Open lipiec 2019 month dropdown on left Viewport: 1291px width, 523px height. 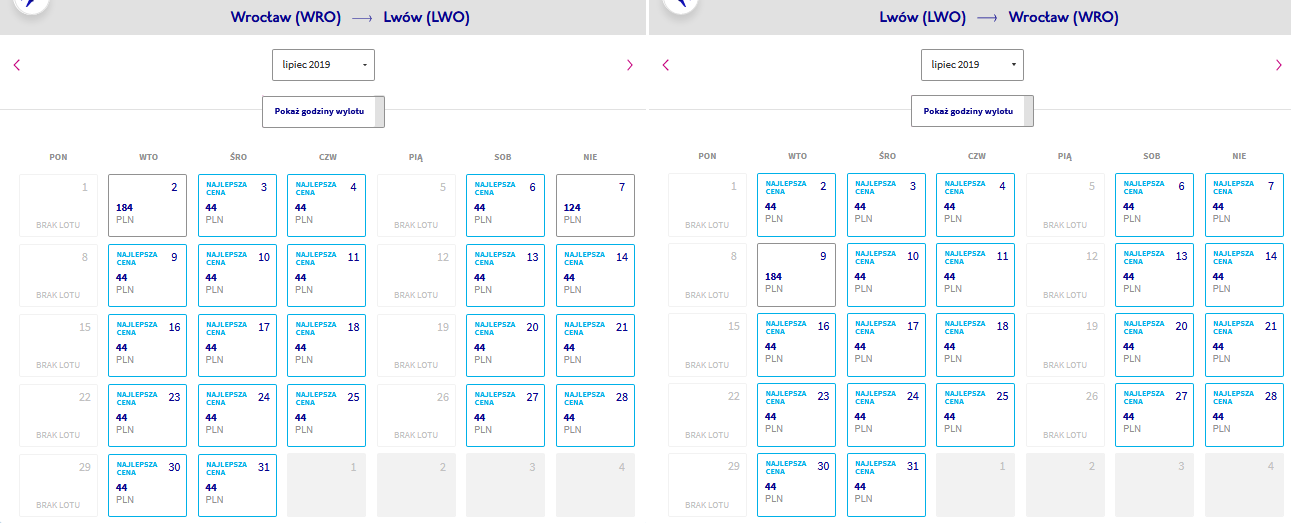[x=323, y=65]
